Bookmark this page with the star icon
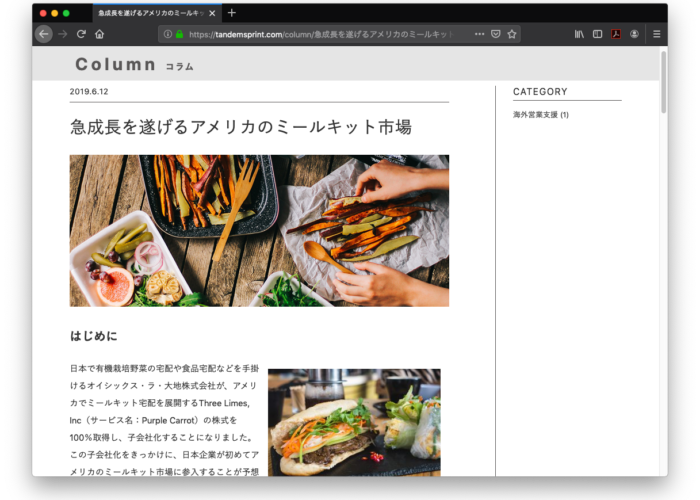Screen dimensions: 700x500 click(x=512, y=34)
